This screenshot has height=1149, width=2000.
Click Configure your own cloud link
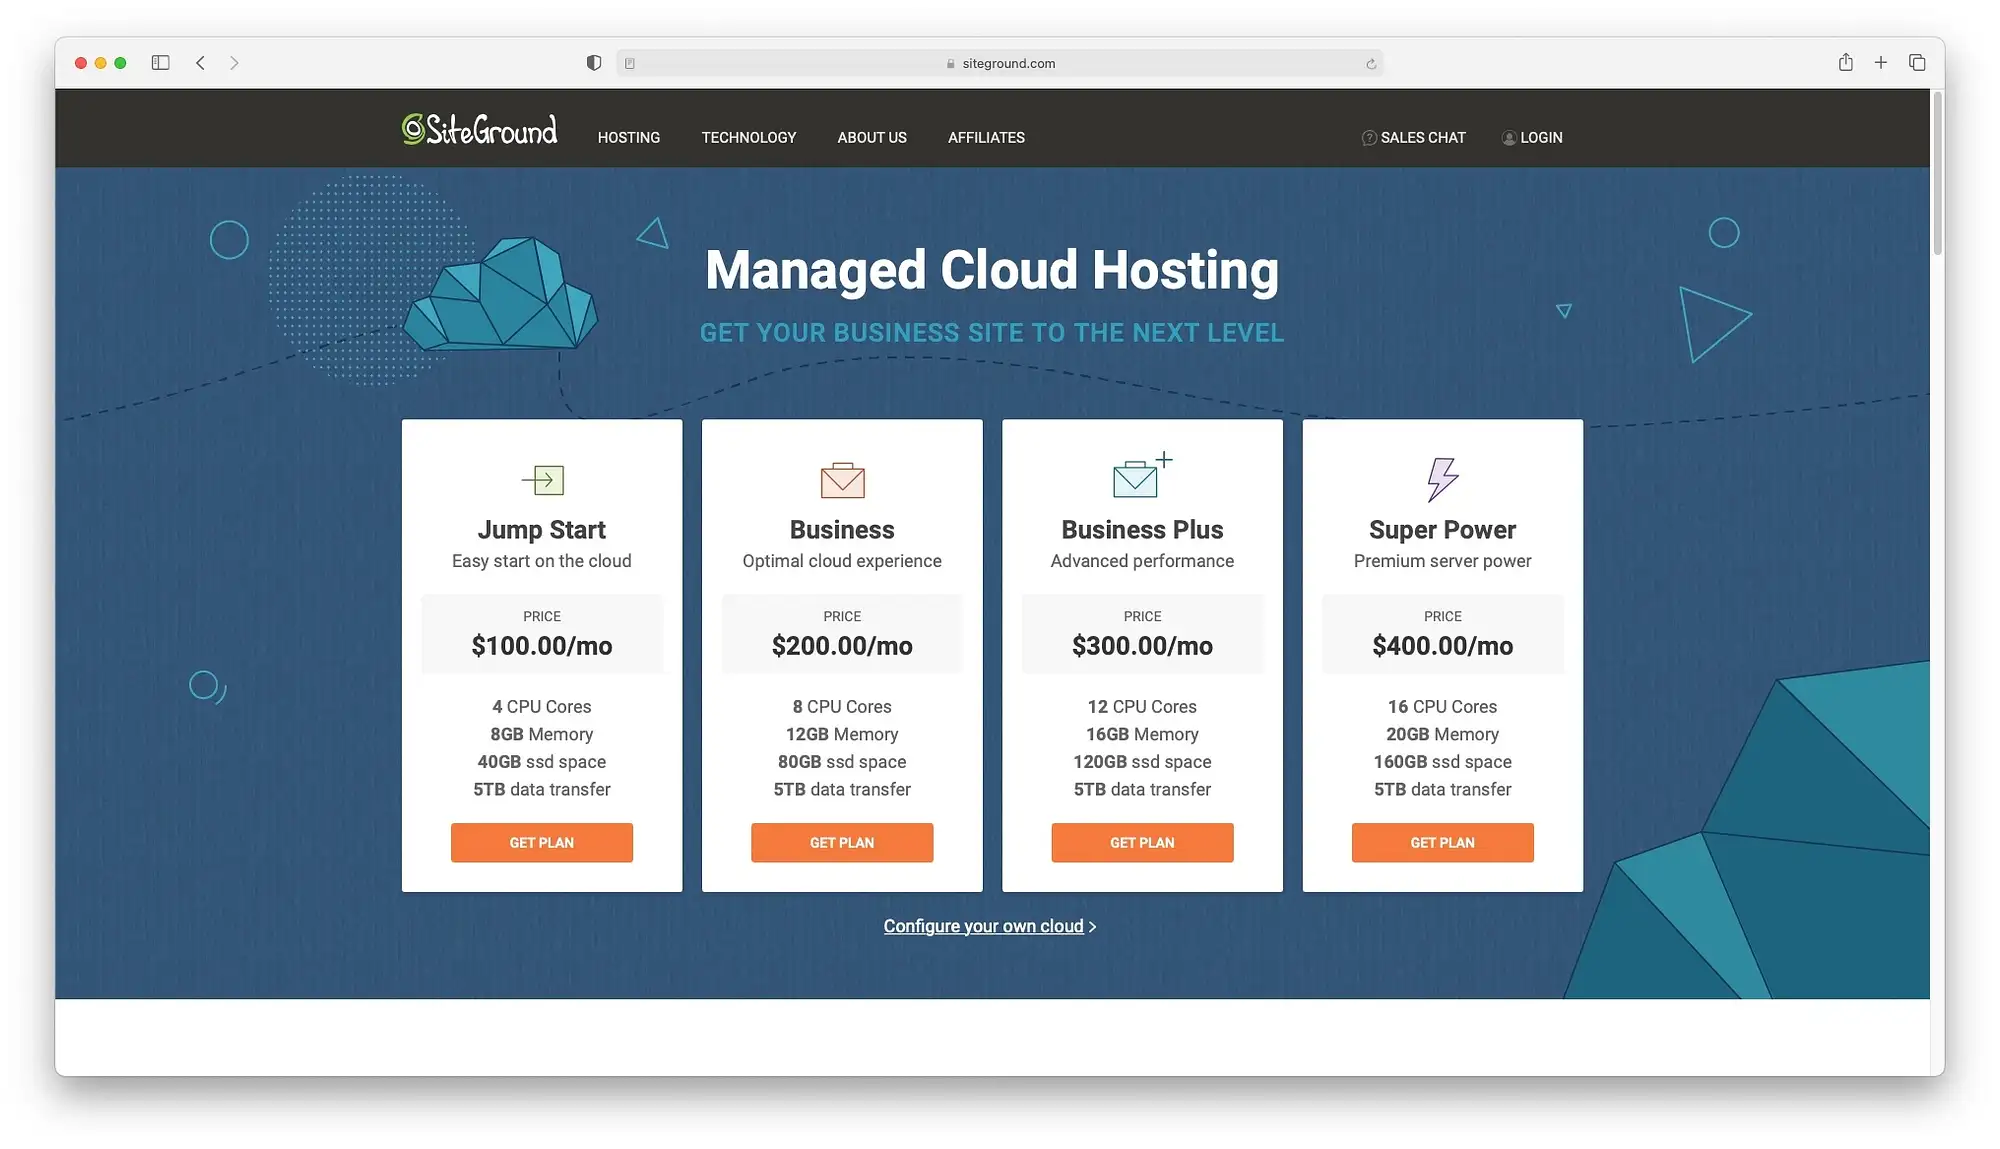984,926
